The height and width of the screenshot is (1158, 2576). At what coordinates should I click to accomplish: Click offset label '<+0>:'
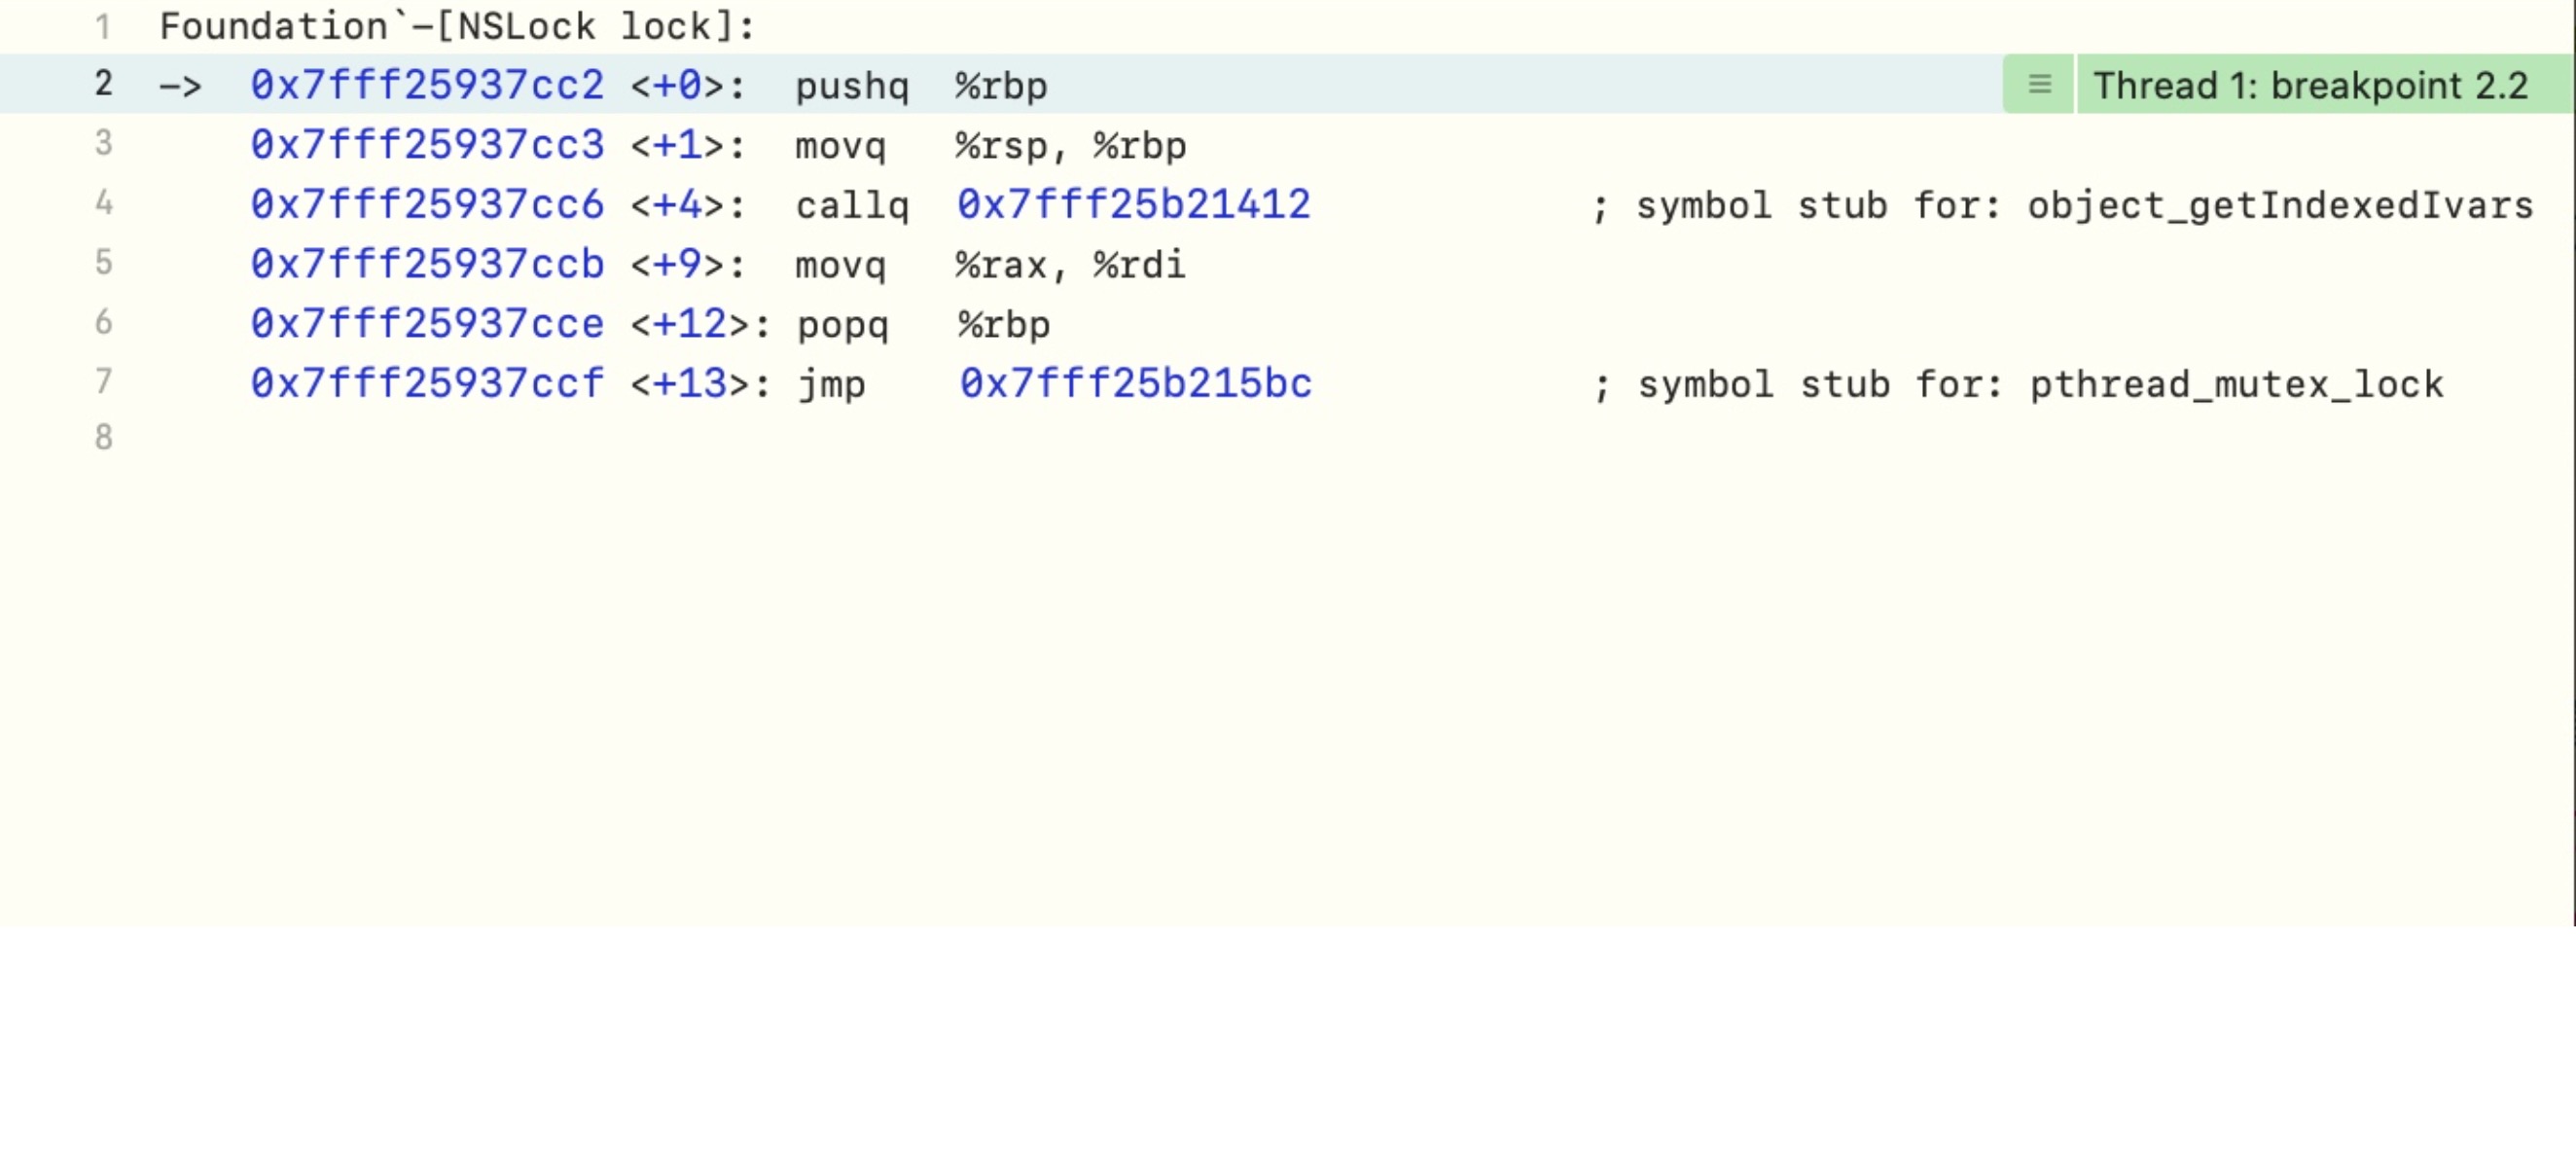[688, 86]
